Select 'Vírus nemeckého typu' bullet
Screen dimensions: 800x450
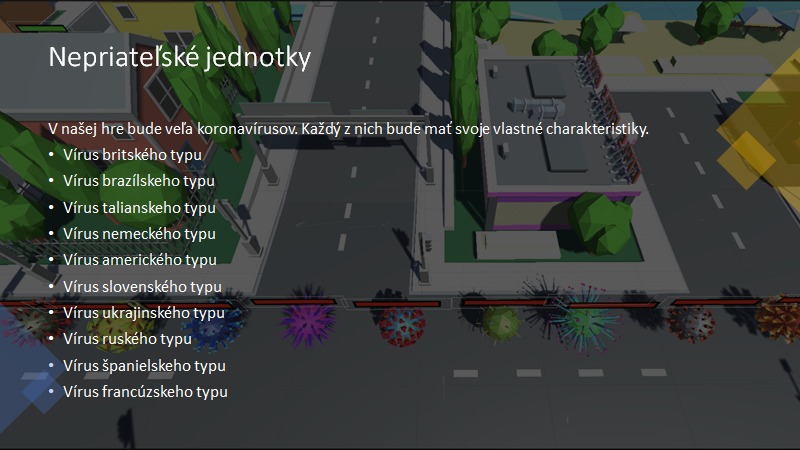[x=139, y=234]
